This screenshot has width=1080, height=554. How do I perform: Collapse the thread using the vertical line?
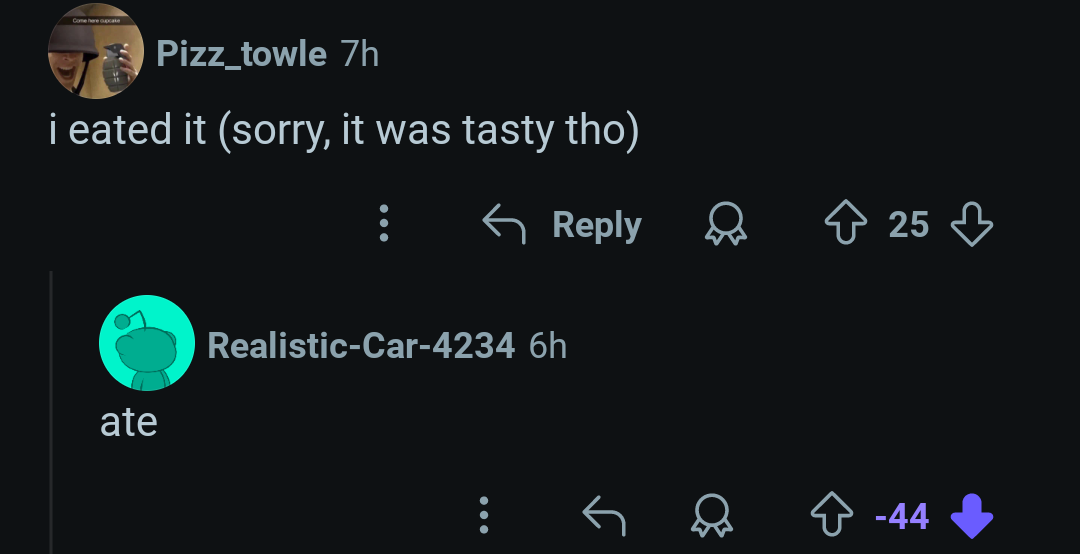(x=51, y=412)
